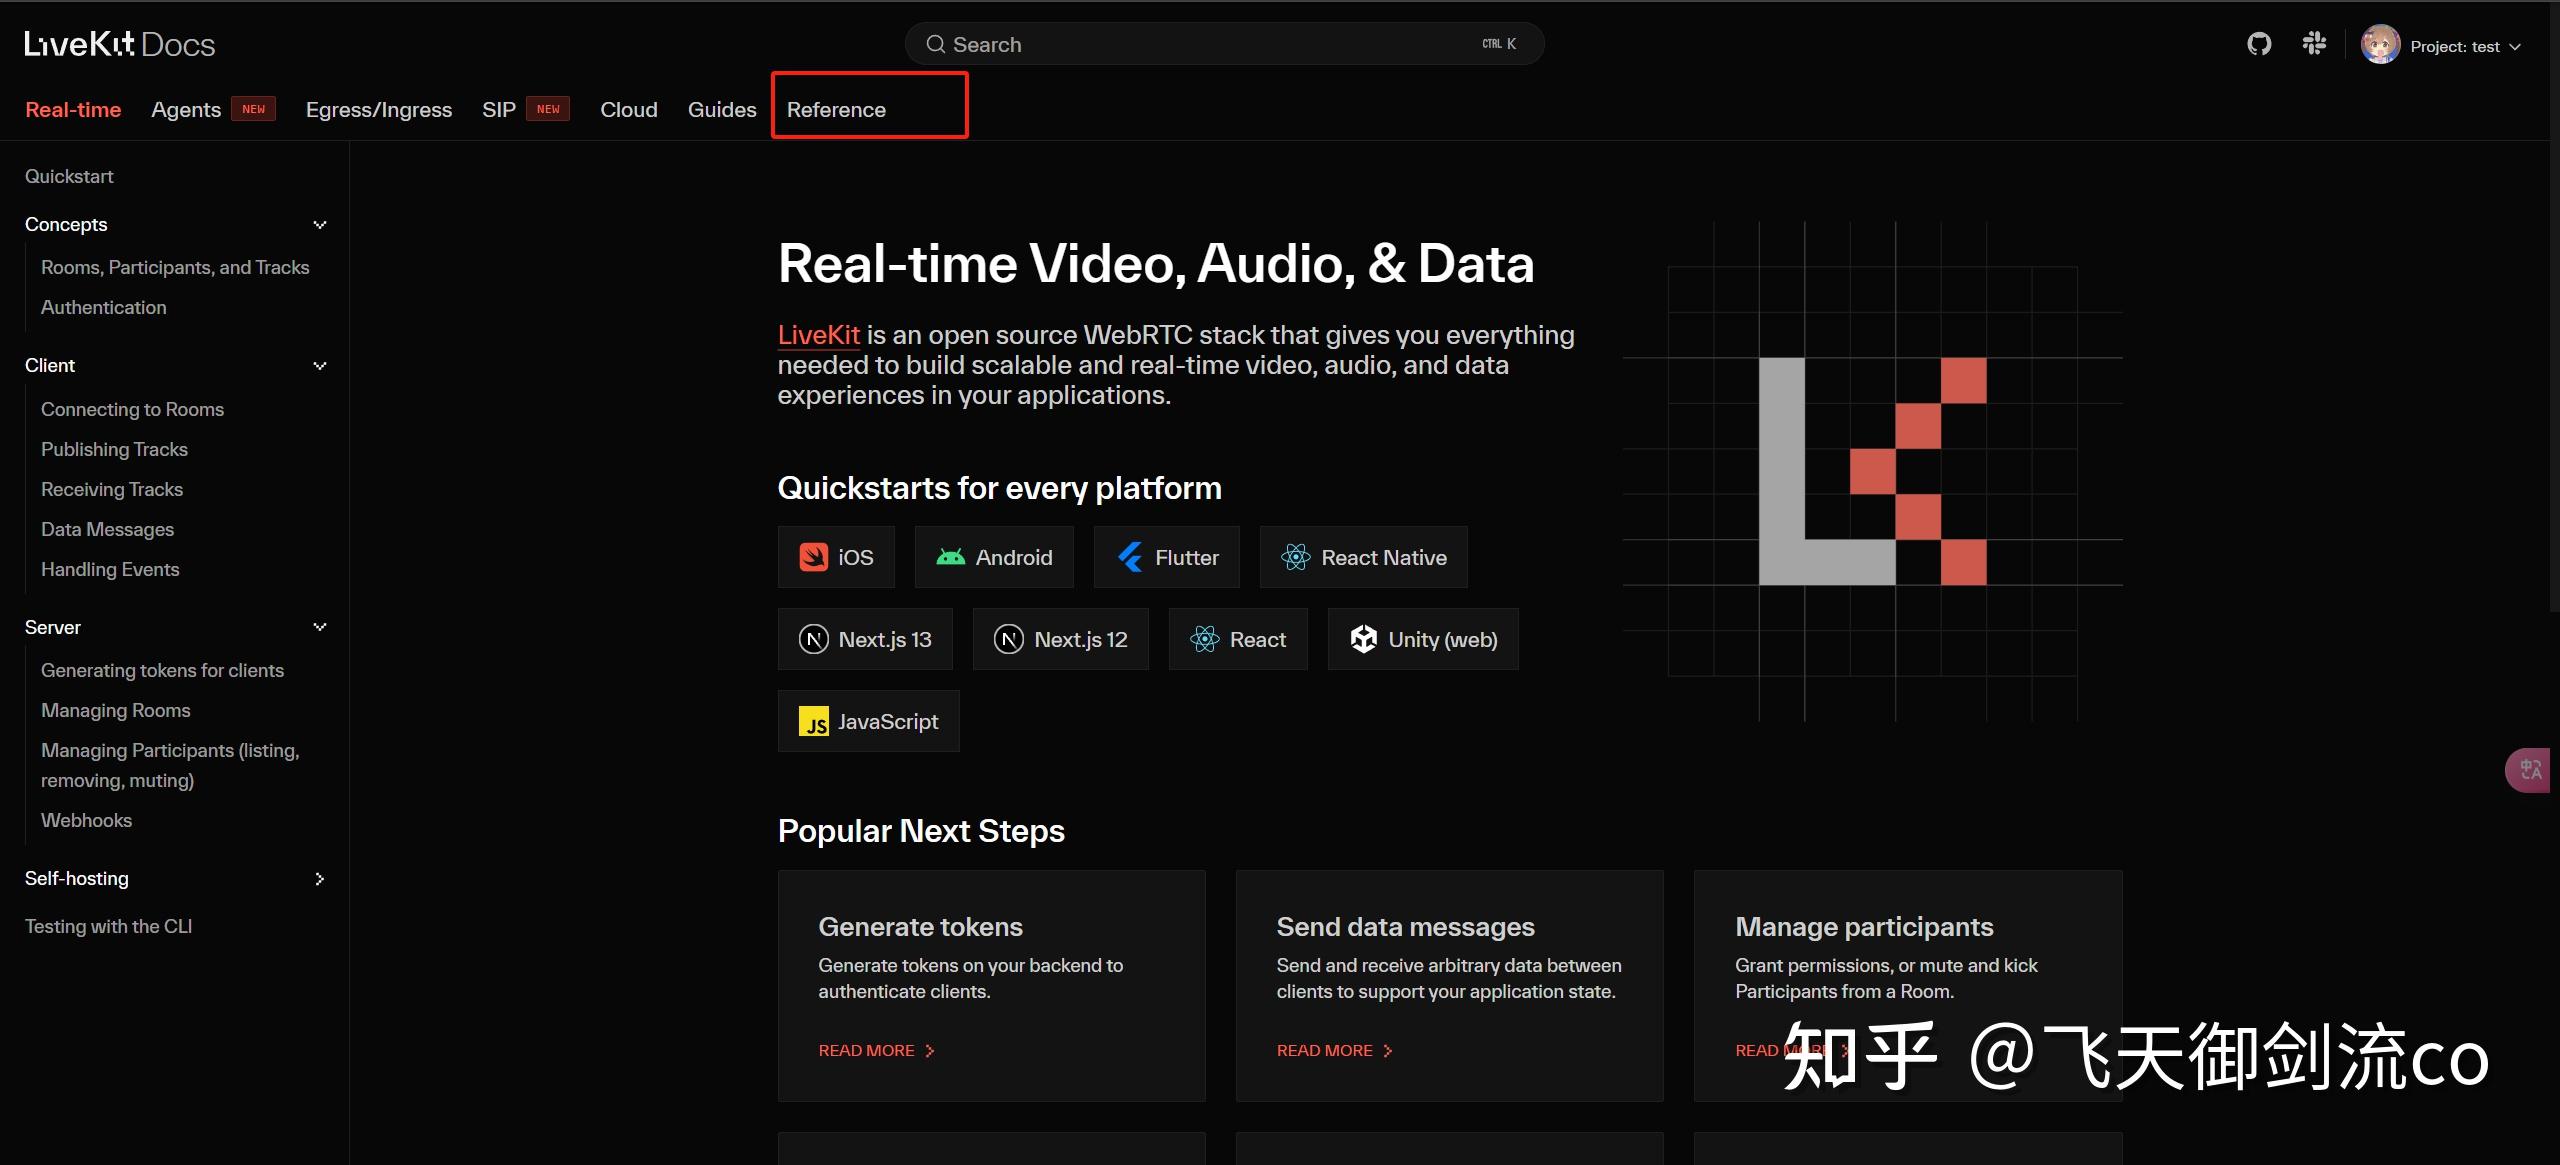Open the Flutter quickstart
Screen dimensions: 2560x1165
1166,557
